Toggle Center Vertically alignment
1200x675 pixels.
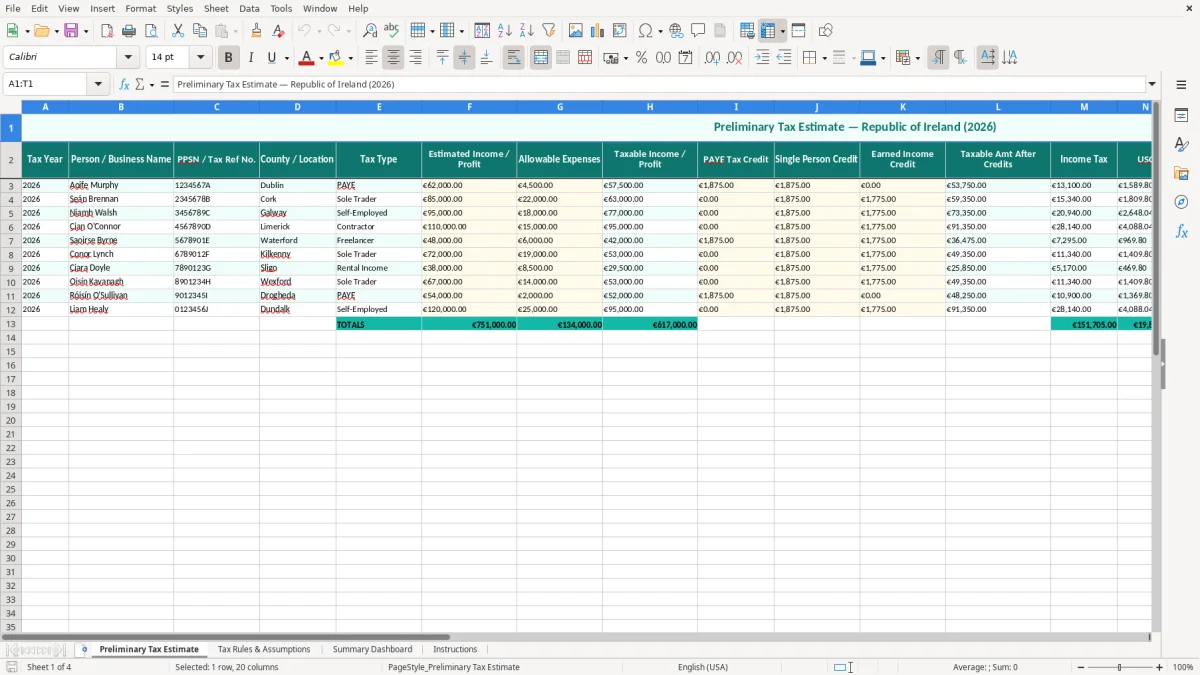(x=464, y=58)
